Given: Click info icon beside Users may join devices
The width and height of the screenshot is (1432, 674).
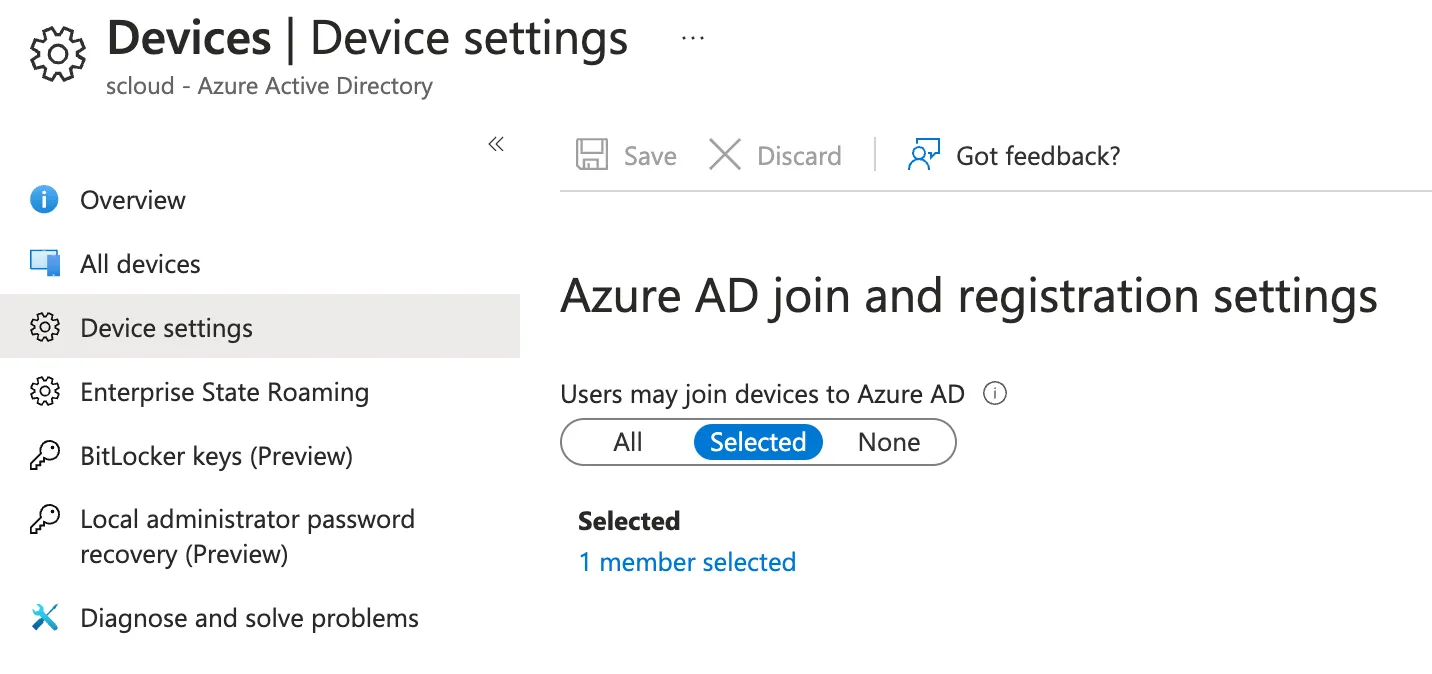Looking at the screenshot, I should point(994,394).
